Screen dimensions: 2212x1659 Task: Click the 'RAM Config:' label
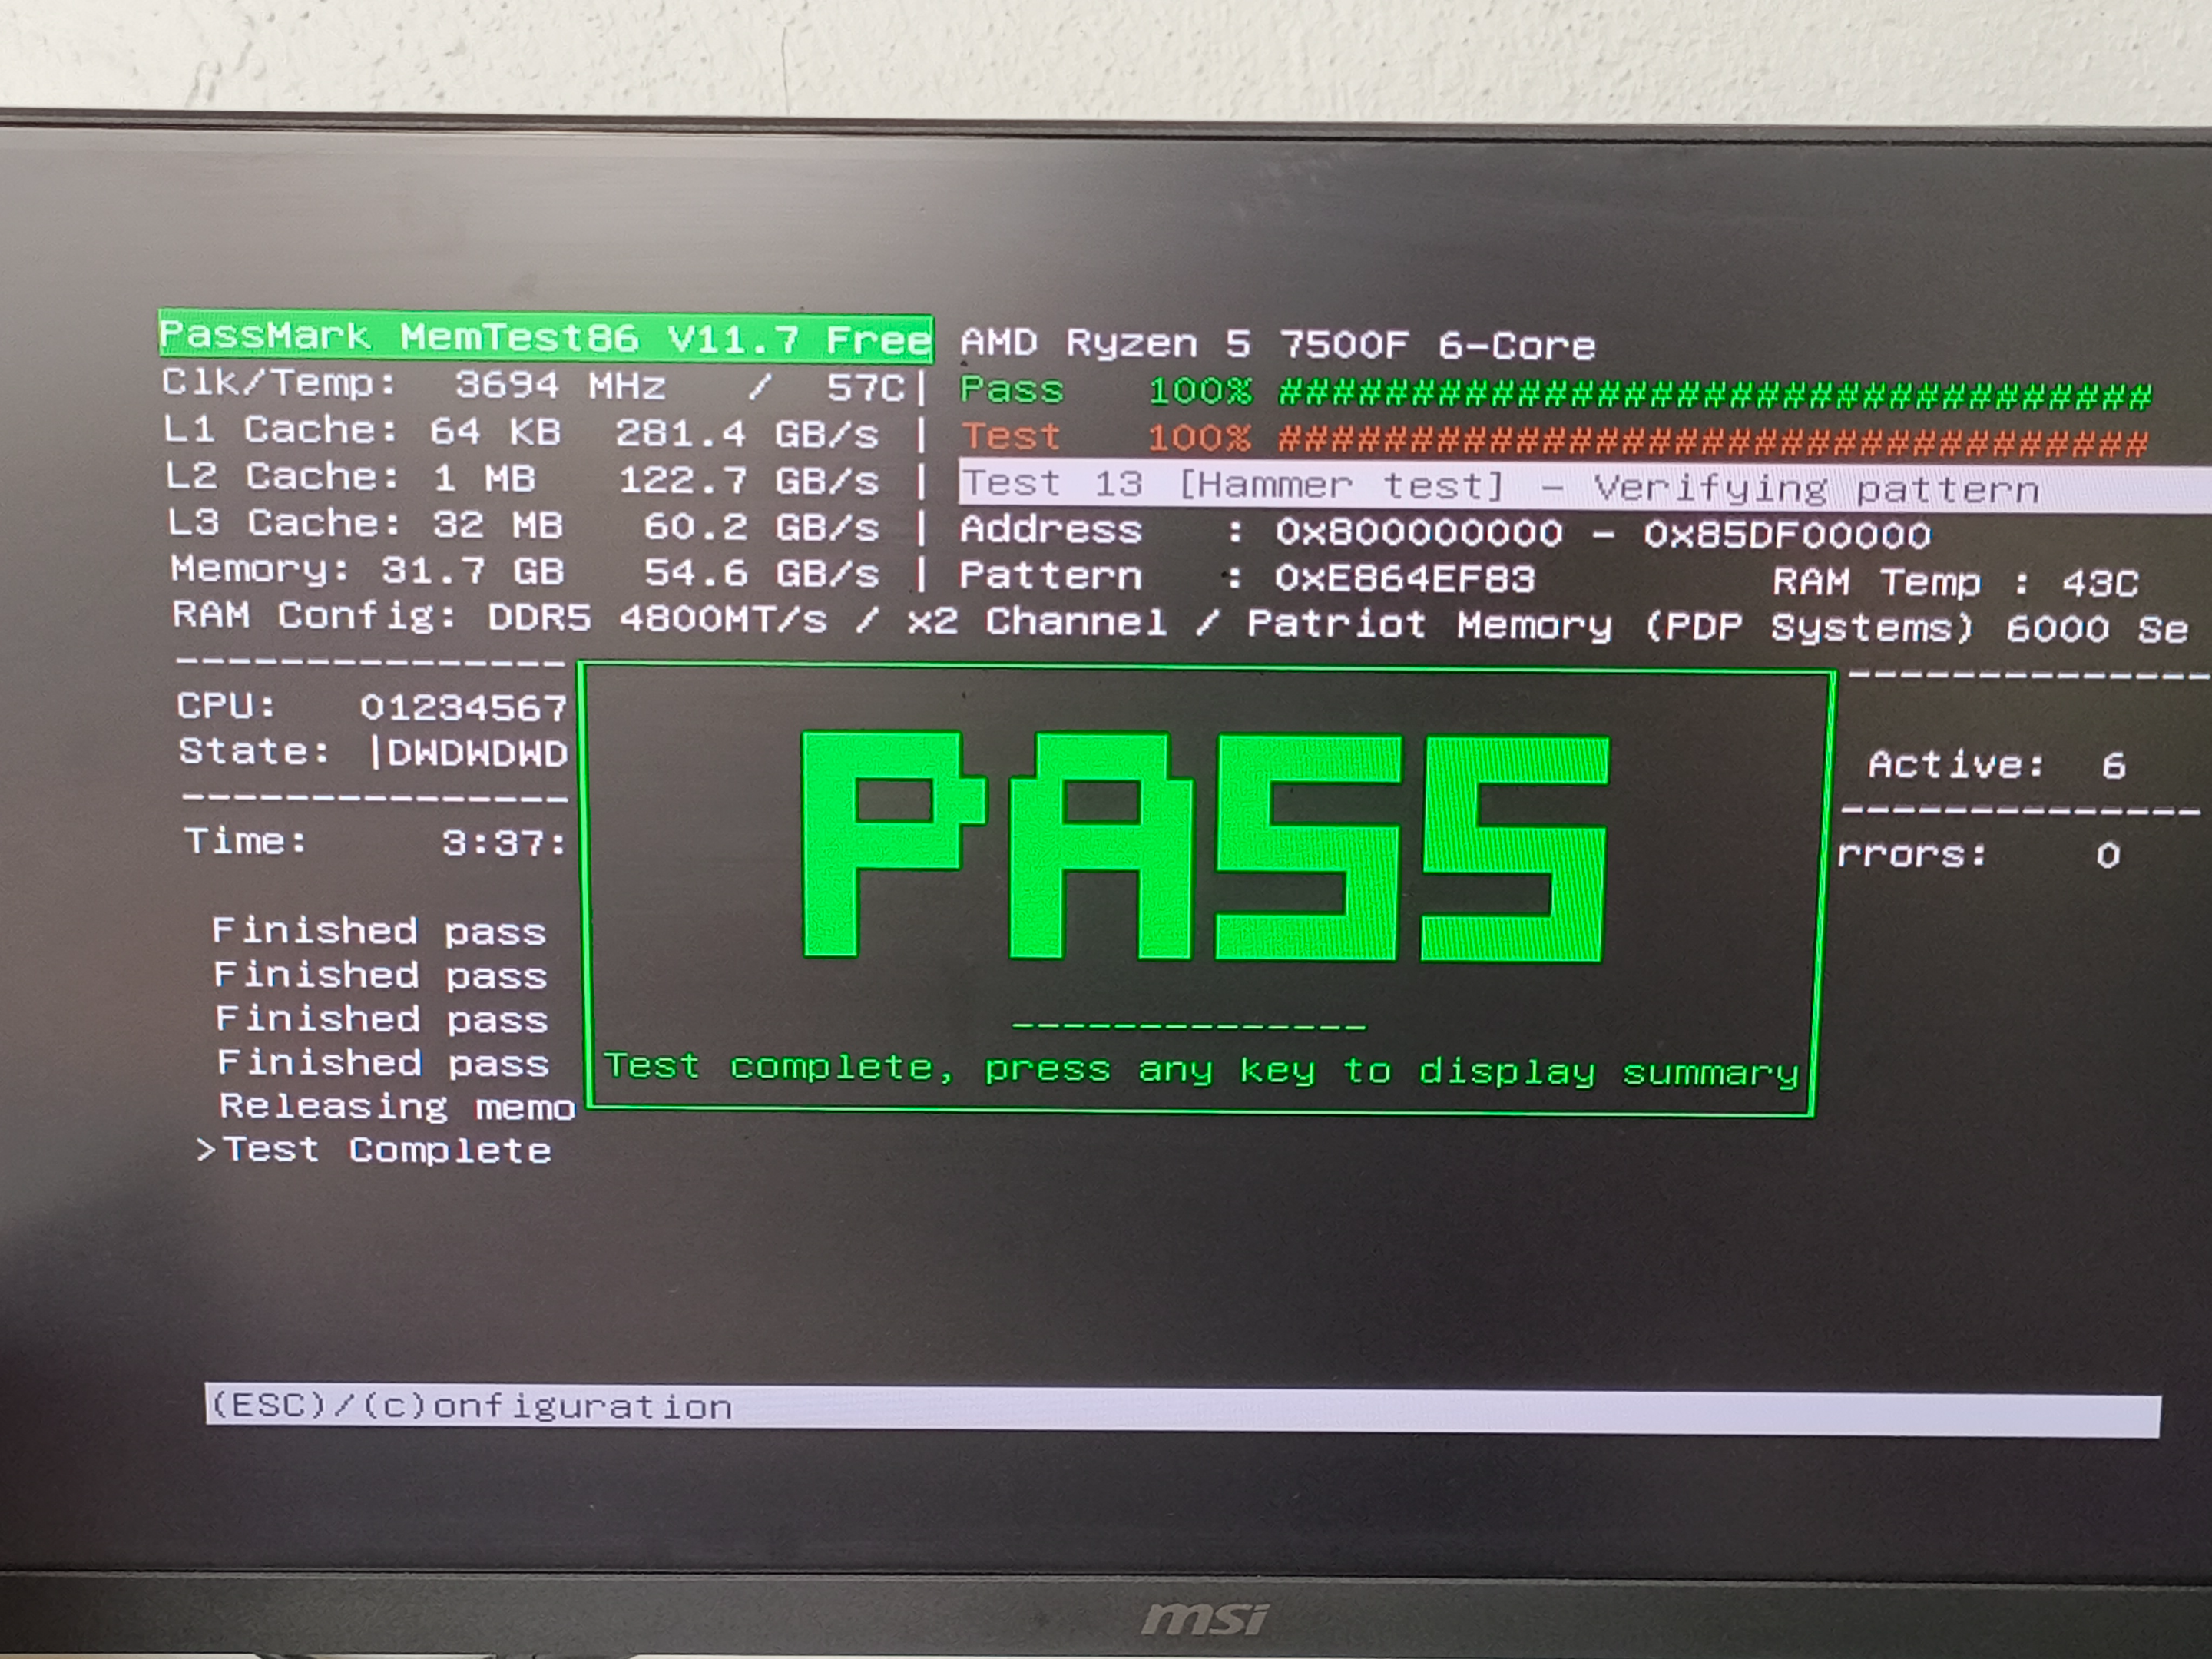click(x=314, y=615)
